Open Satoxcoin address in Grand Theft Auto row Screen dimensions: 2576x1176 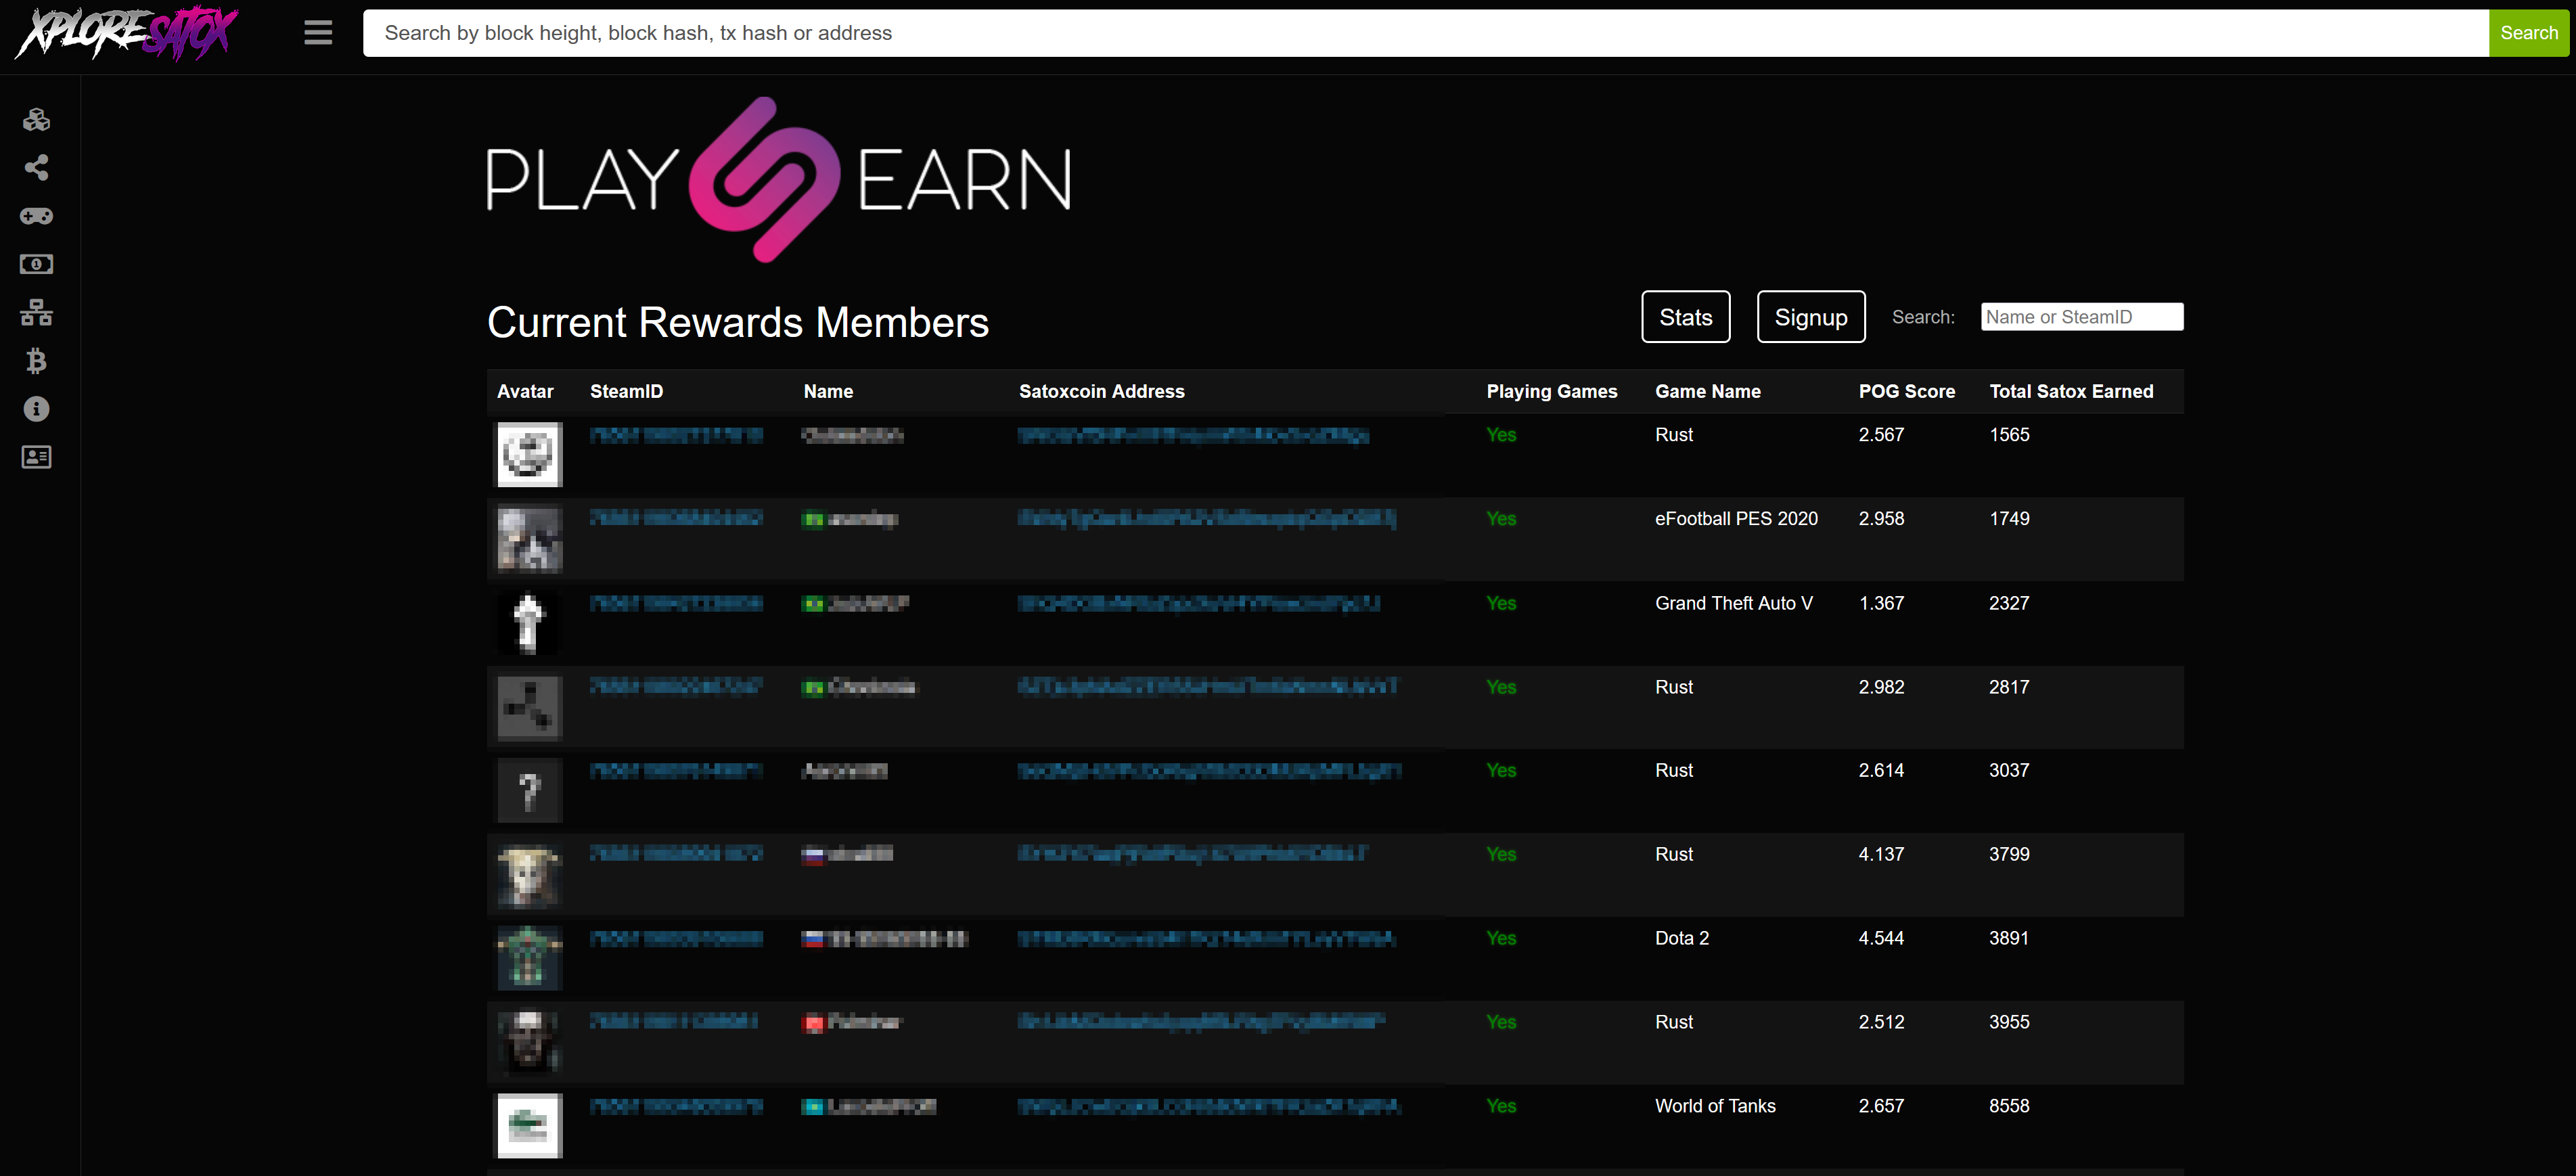click(1198, 603)
